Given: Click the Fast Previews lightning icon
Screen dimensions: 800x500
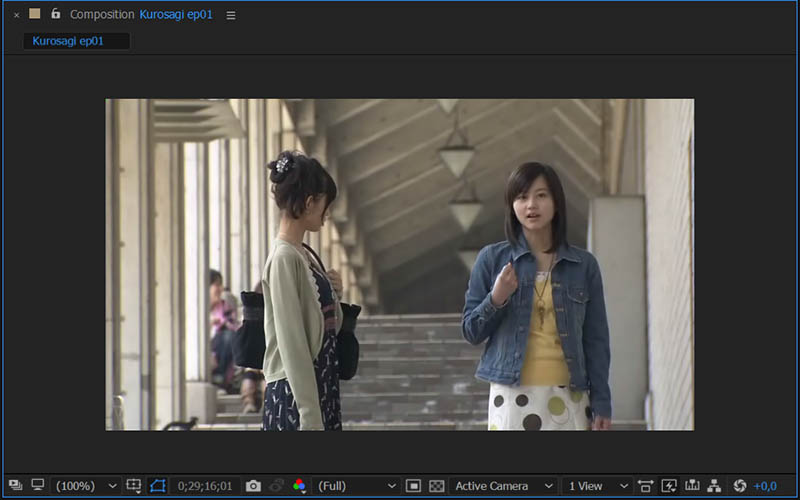Looking at the screenshot, I should click(x=669, y=486).
